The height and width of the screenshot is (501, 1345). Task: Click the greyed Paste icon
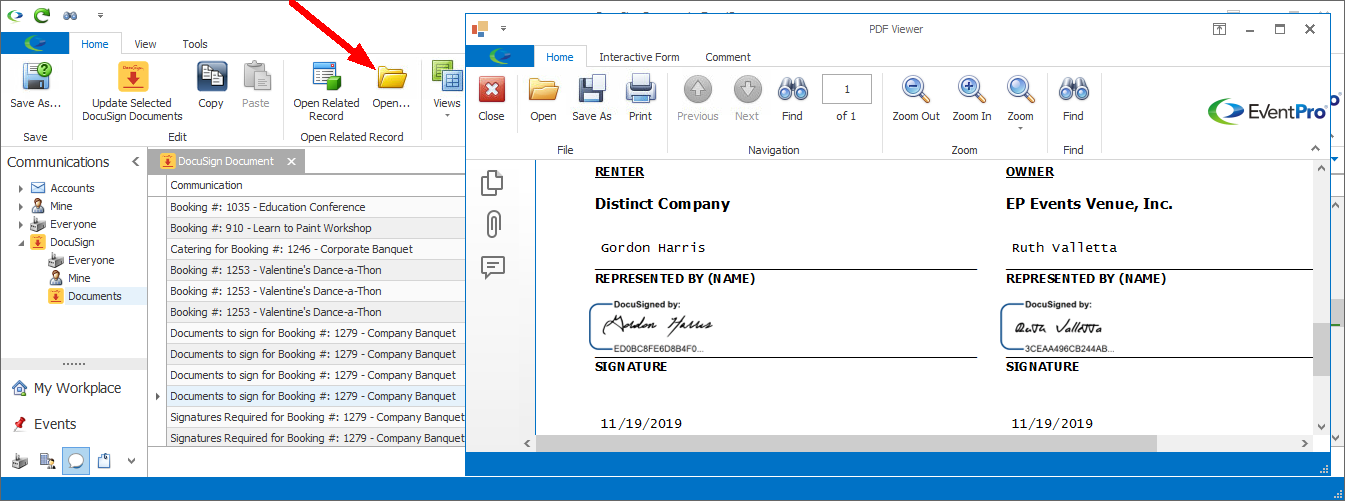point(256,78)
